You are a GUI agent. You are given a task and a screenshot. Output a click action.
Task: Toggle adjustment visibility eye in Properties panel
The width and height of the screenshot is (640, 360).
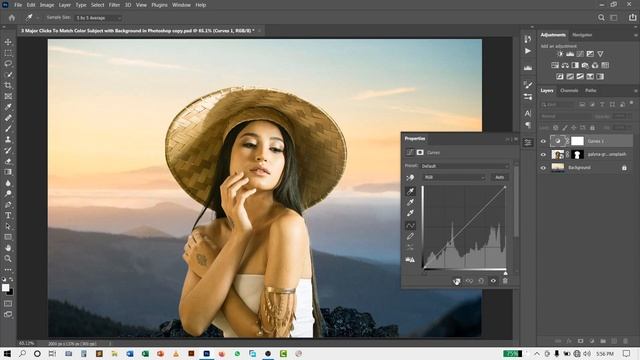[493, 281]
